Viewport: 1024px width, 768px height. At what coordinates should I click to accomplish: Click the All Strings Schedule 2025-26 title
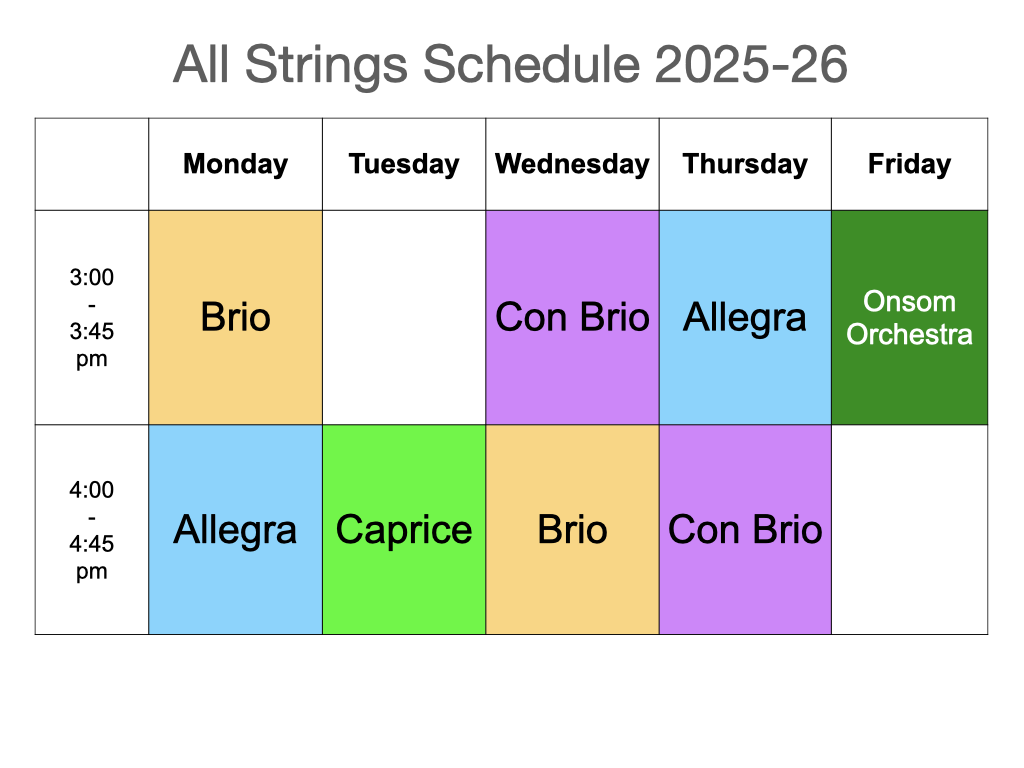click(510, 65)
